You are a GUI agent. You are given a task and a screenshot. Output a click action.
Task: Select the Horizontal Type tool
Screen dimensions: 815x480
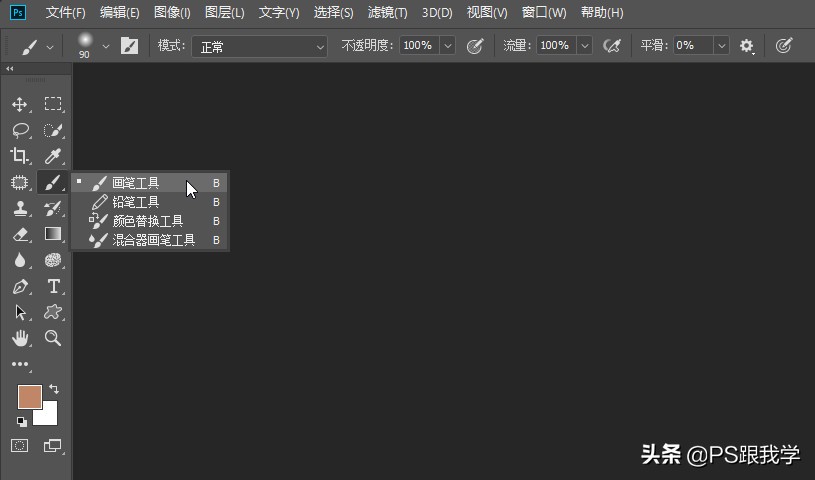pos(53,287)
